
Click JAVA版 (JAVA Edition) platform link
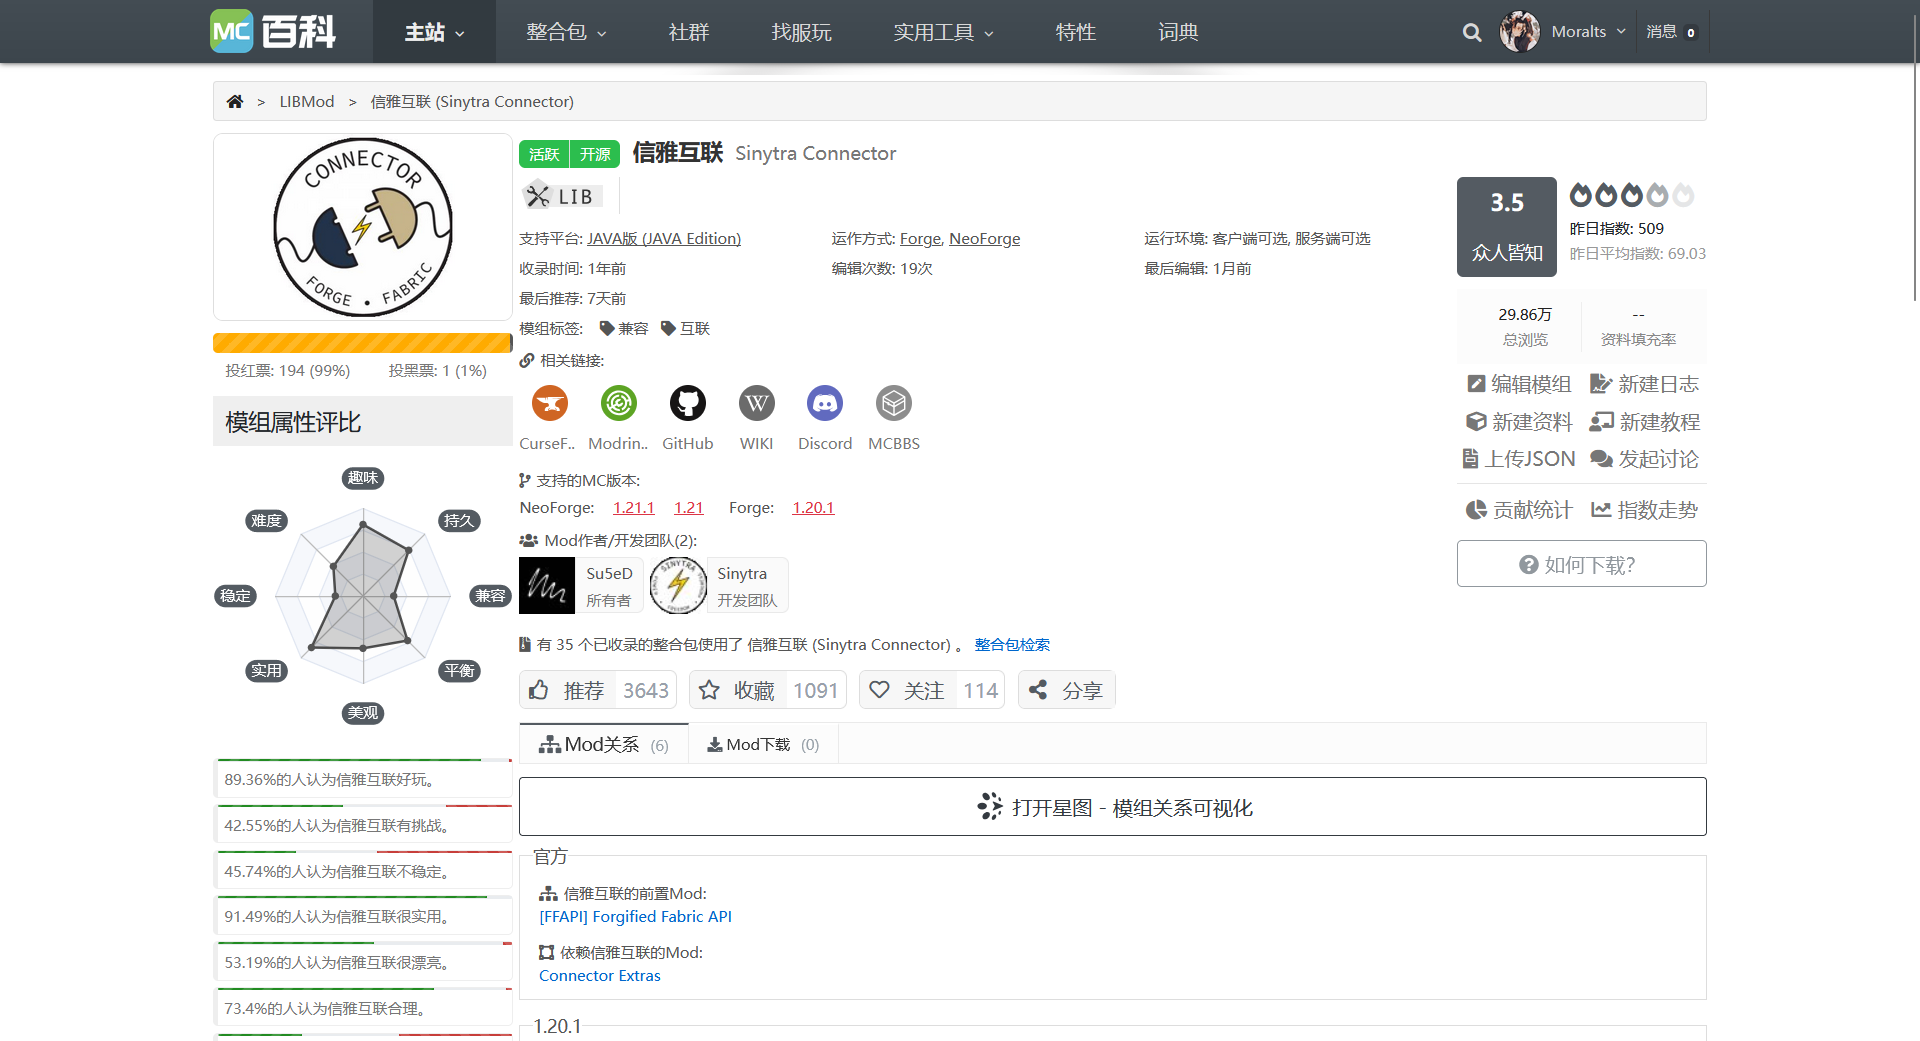point(664,238)
